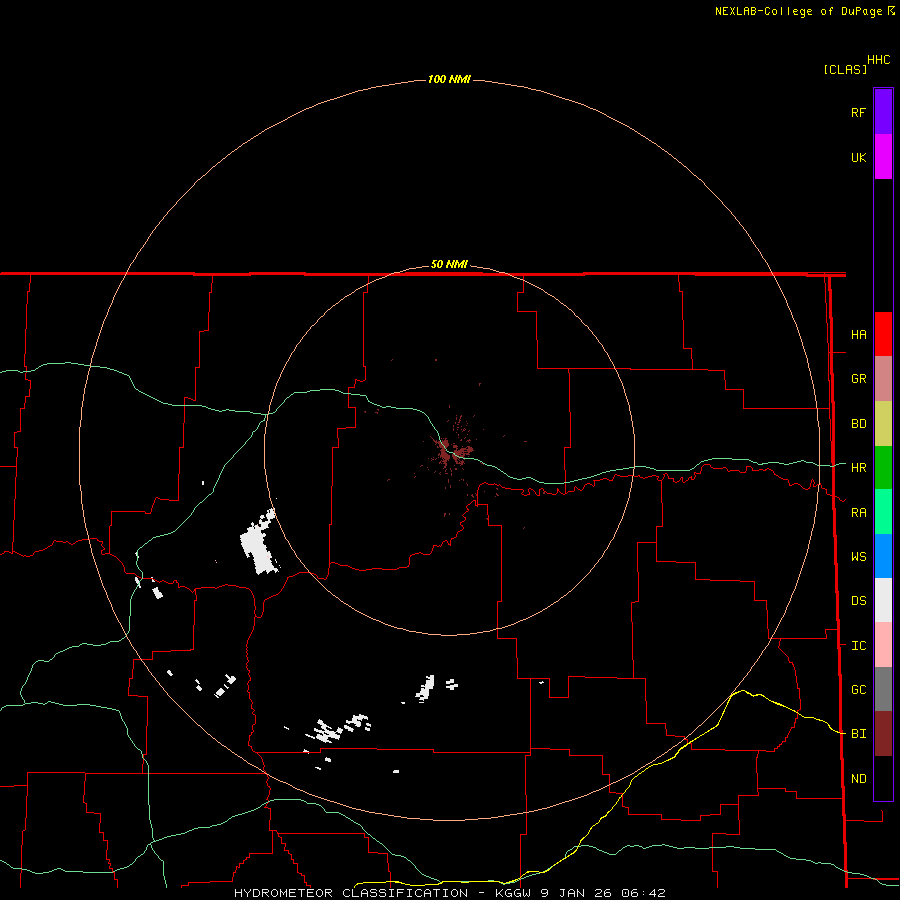900x900 pixels.
Task: Click the 100 NMI range ring label
Action: click(x=449, y=79)
